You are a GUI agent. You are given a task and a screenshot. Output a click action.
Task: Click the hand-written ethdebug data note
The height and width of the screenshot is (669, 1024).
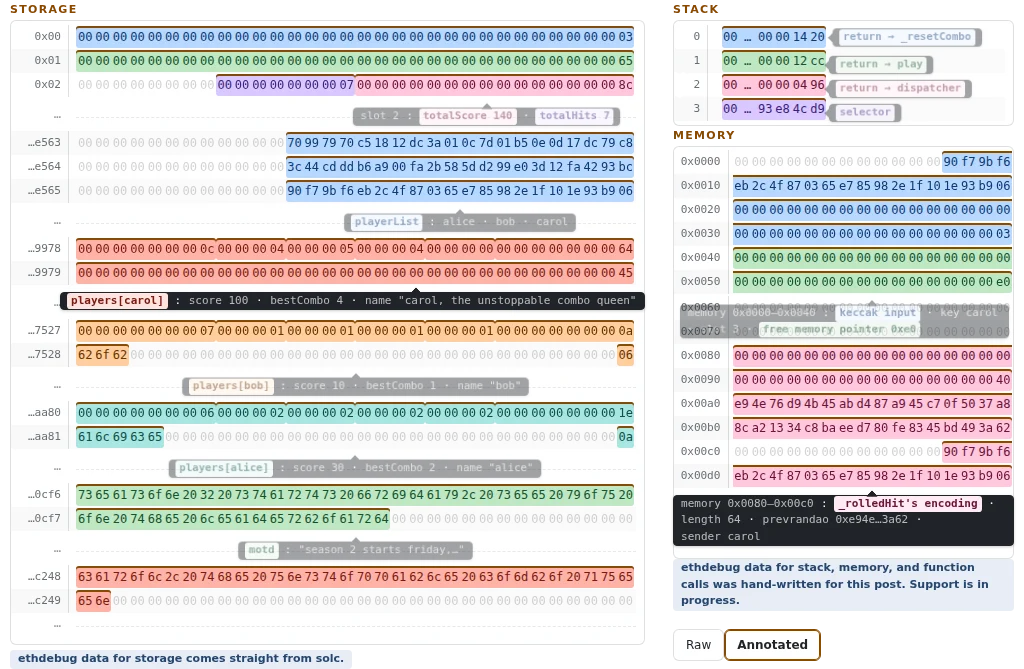[x=843, y=584]
